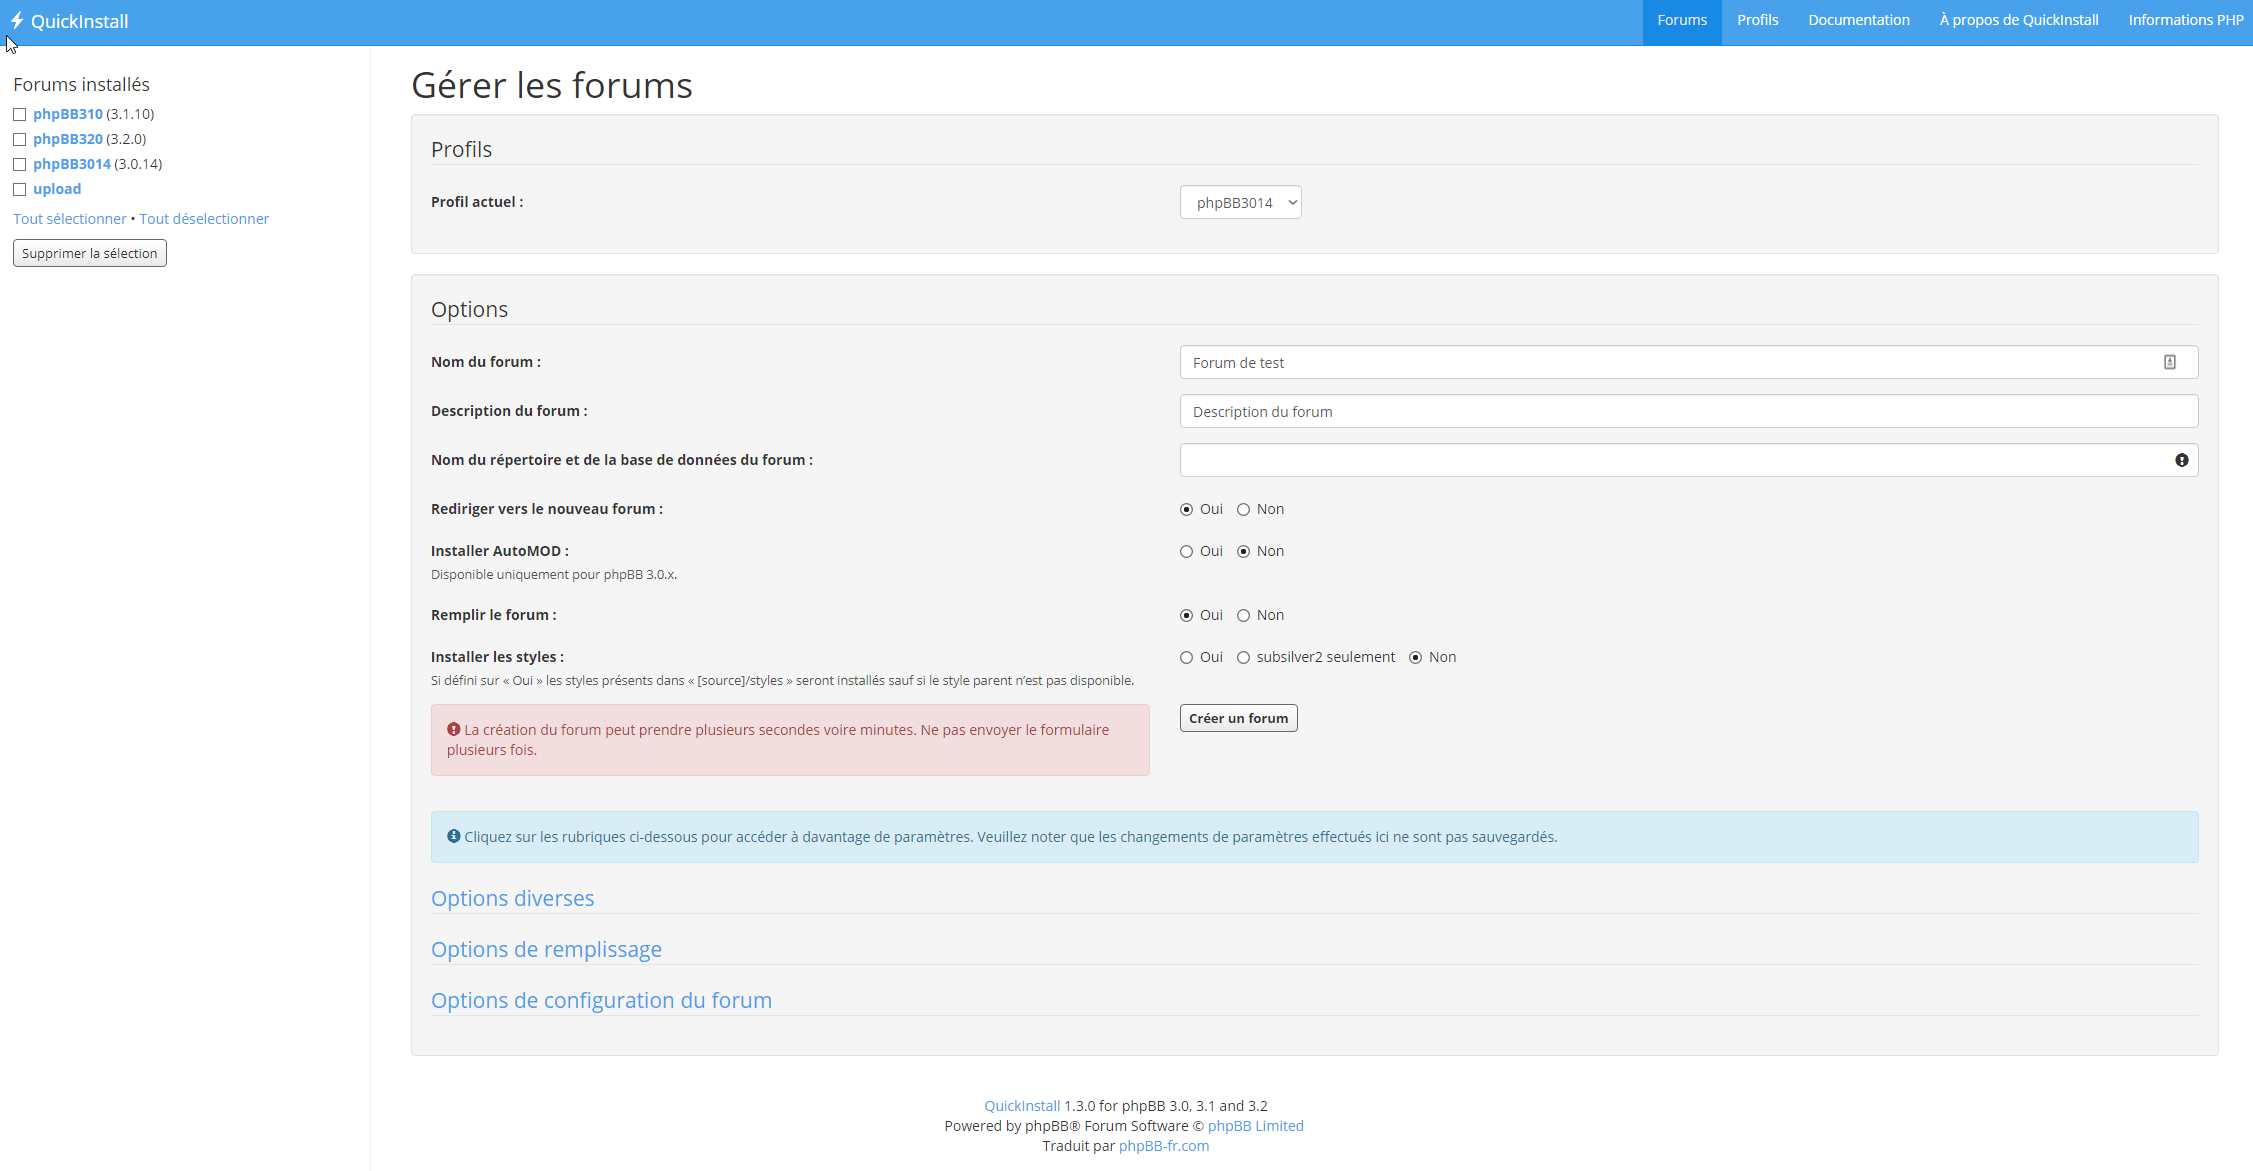Viewport: 2253px width, 1171px height.
Task: Tick the checkbox next to upload
Action: [19, 189]
